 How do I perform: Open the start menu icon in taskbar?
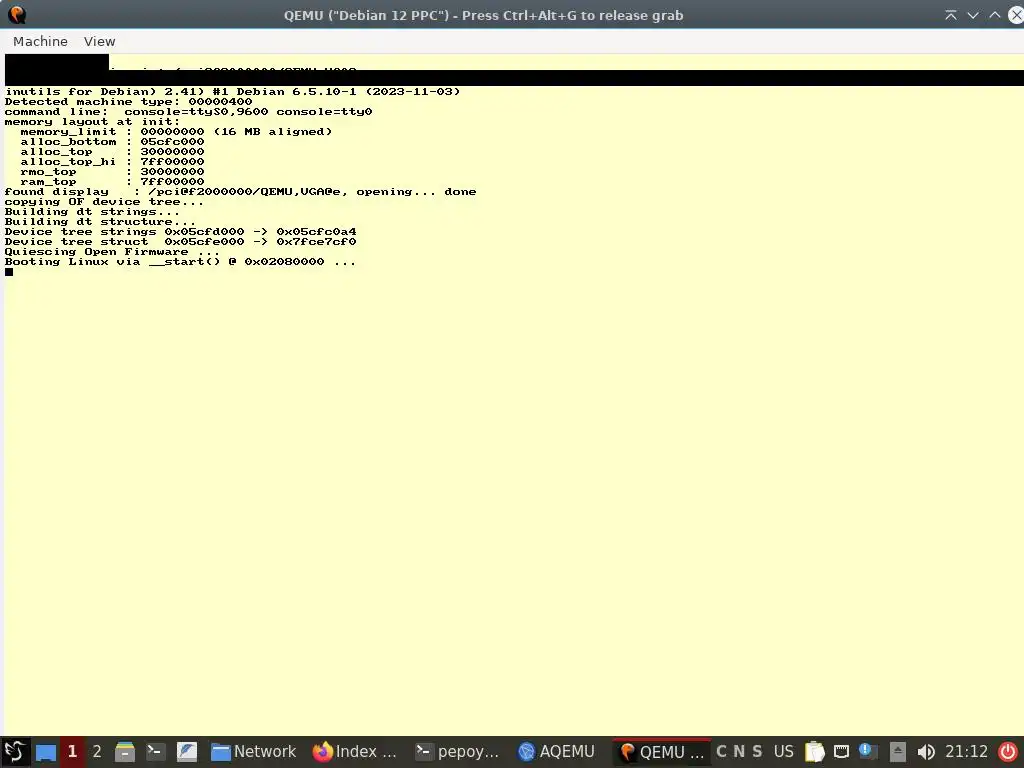coord(14,752)
